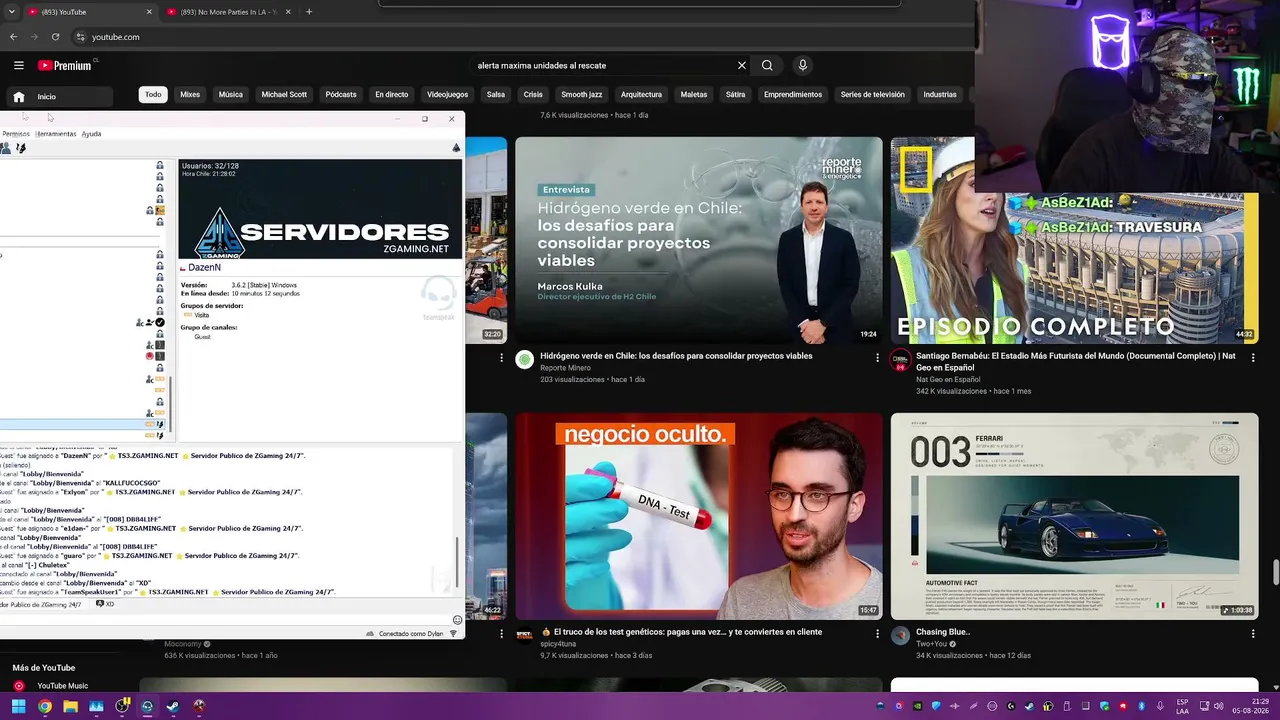This screenshot has width=1280, height=720.
Task: Select the Todo filter chip
Action: tap(153, 95)
